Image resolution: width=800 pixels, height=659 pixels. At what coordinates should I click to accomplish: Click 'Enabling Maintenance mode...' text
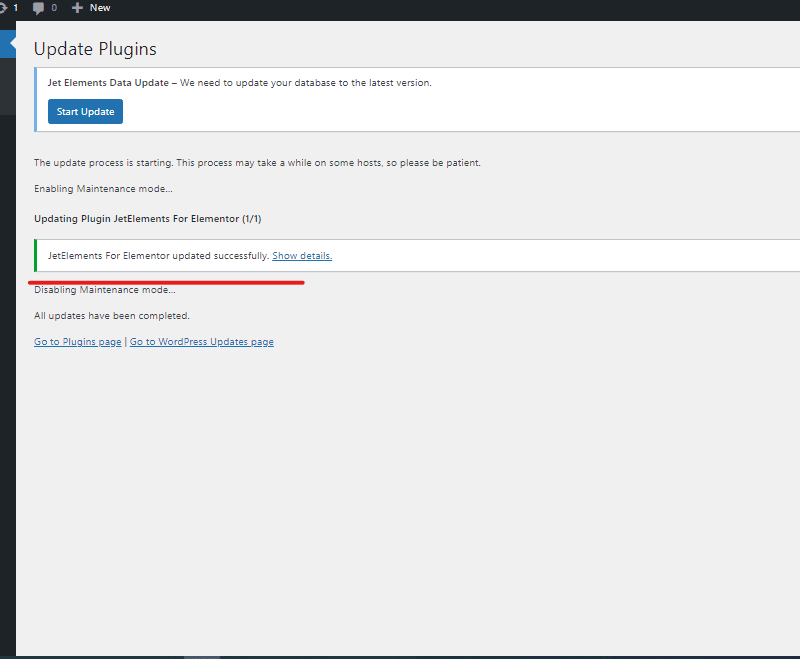pyautogui.click(x=103, y=189)
